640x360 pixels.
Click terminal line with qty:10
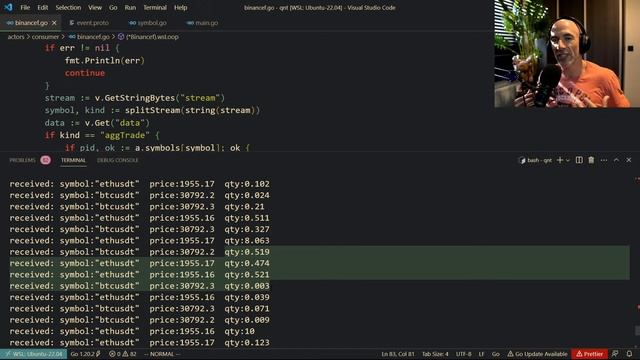pyautogui.click(x=132, y=331)
